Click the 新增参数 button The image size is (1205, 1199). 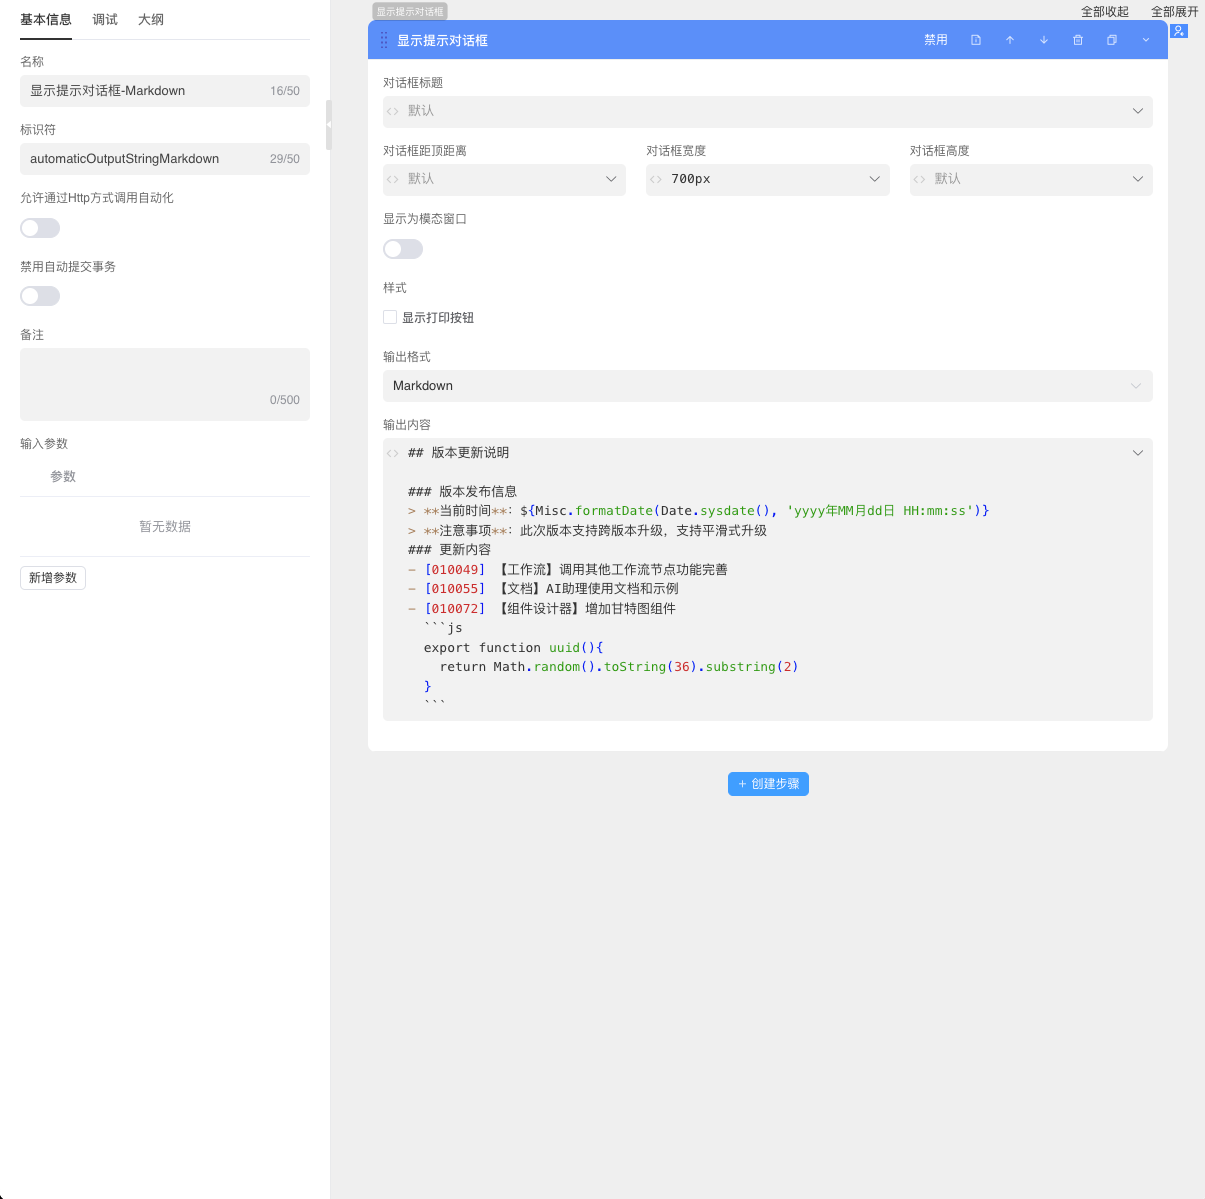point(53,578)
